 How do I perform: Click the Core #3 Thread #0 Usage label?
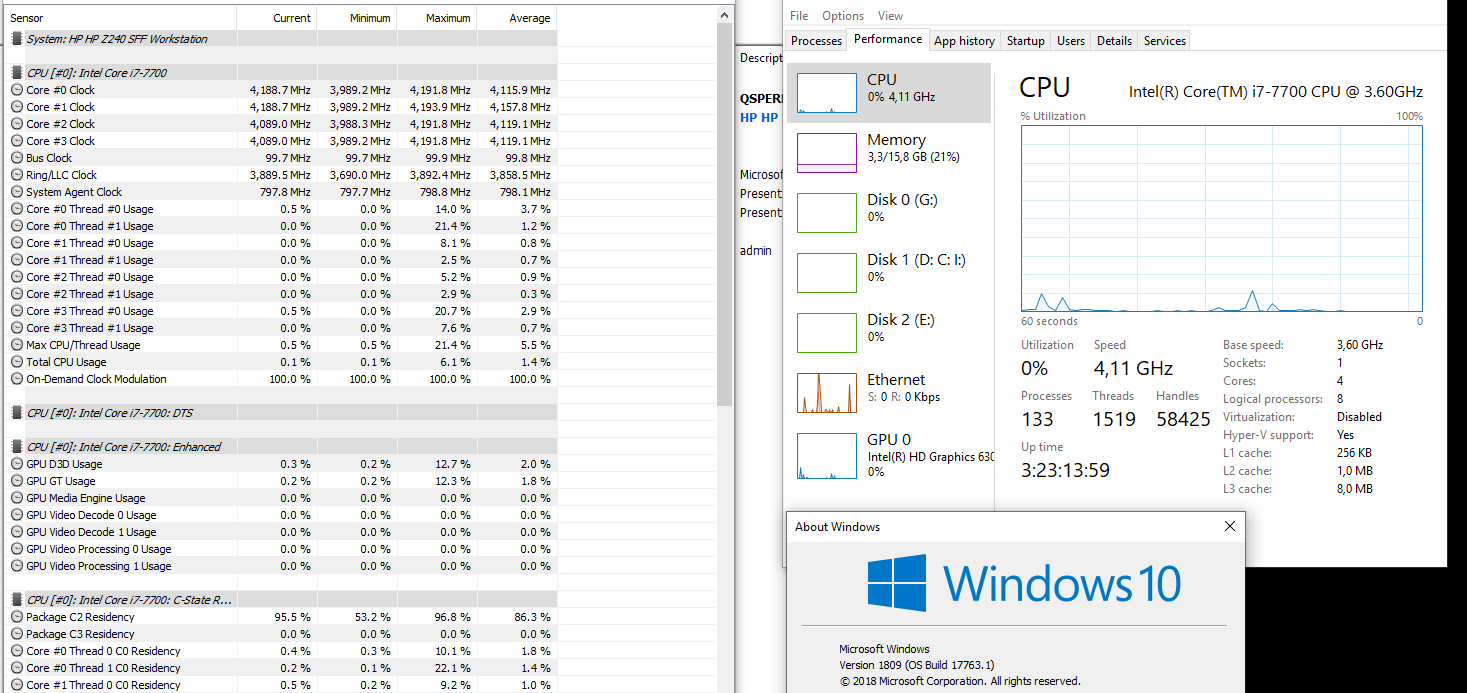pos(90,311)
